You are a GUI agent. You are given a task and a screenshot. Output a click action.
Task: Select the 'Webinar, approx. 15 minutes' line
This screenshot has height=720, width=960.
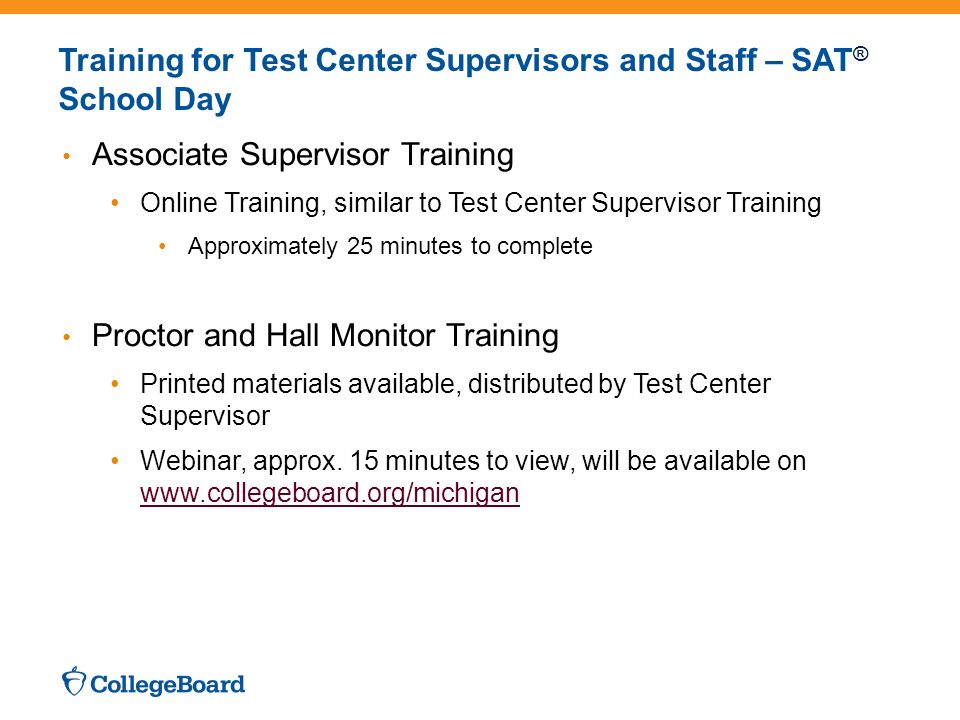click(473, 461)
